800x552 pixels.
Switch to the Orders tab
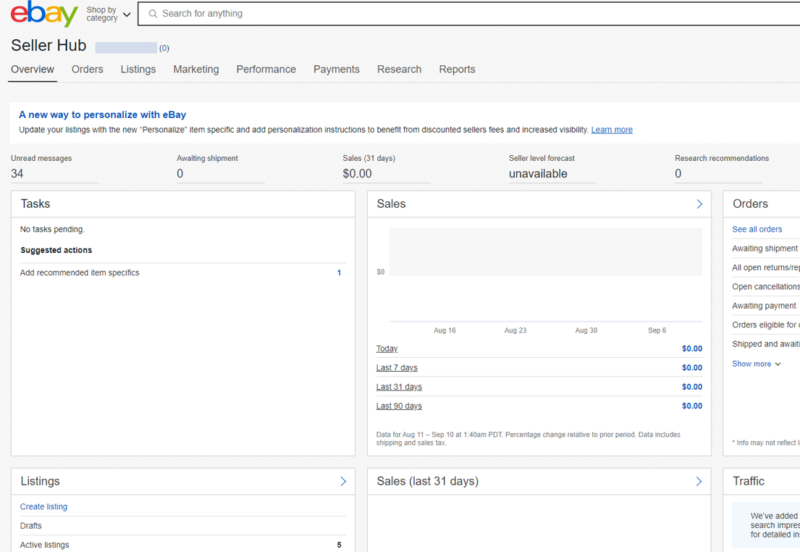click(87, 69)
